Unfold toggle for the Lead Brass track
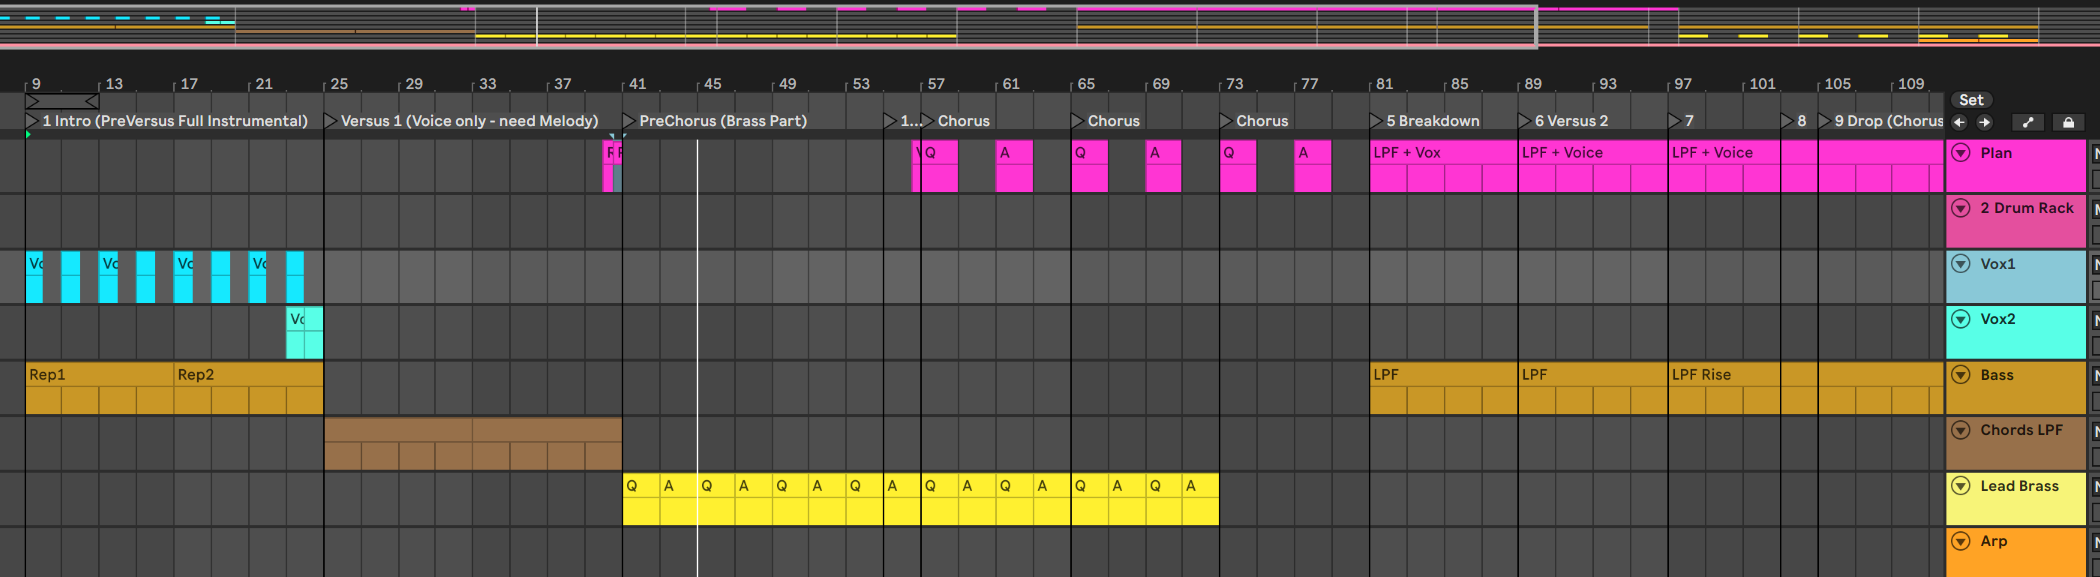2100x577 pixels. (x=1961, y=486)
